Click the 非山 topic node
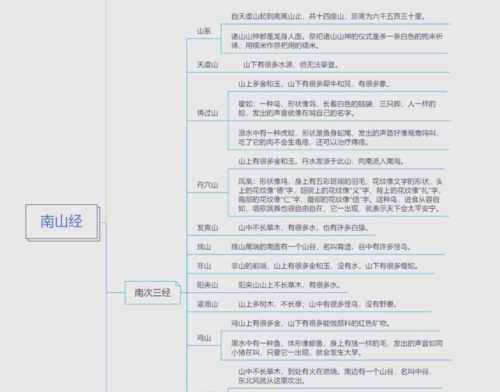The height and width of the screenshot is (392, 500). pos(204,266)
